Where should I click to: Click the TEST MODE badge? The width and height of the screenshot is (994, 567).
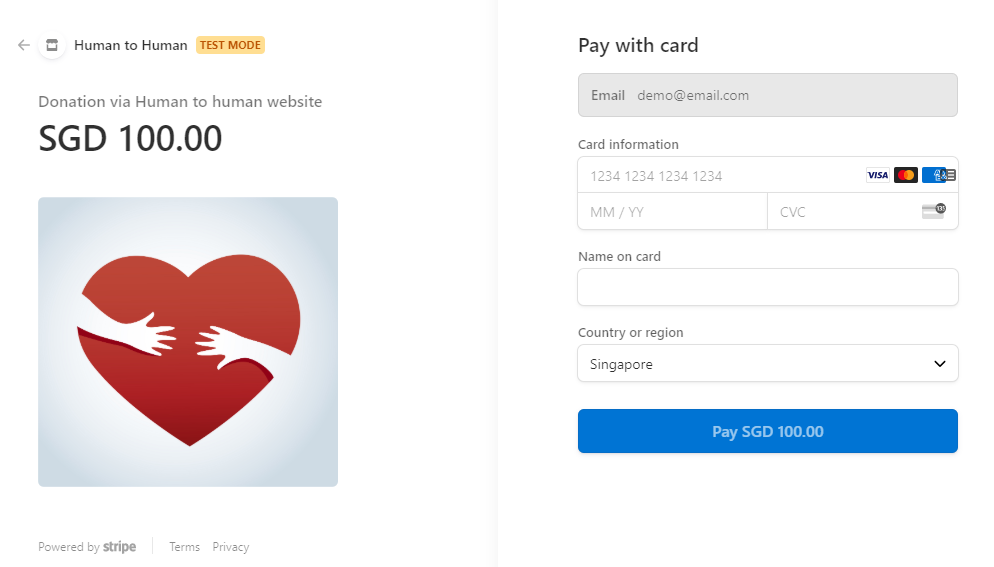[x=230, y=45]
